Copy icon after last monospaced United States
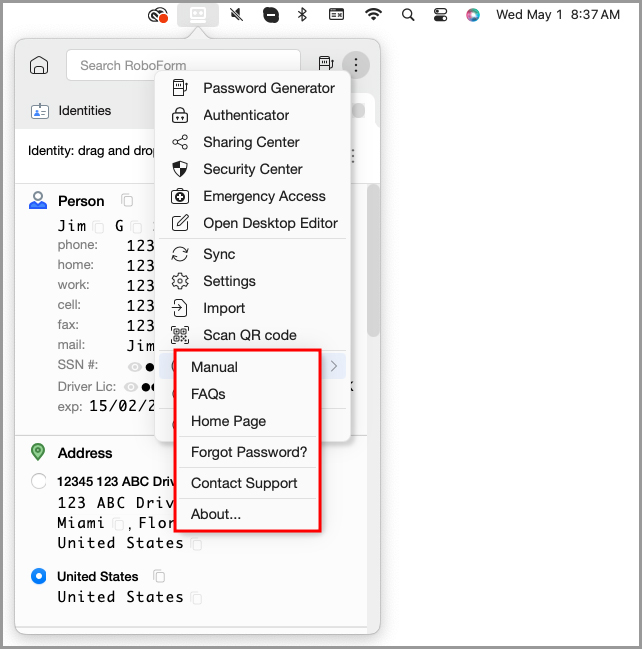This screenshot has height=649, width=642. [196, 598]
